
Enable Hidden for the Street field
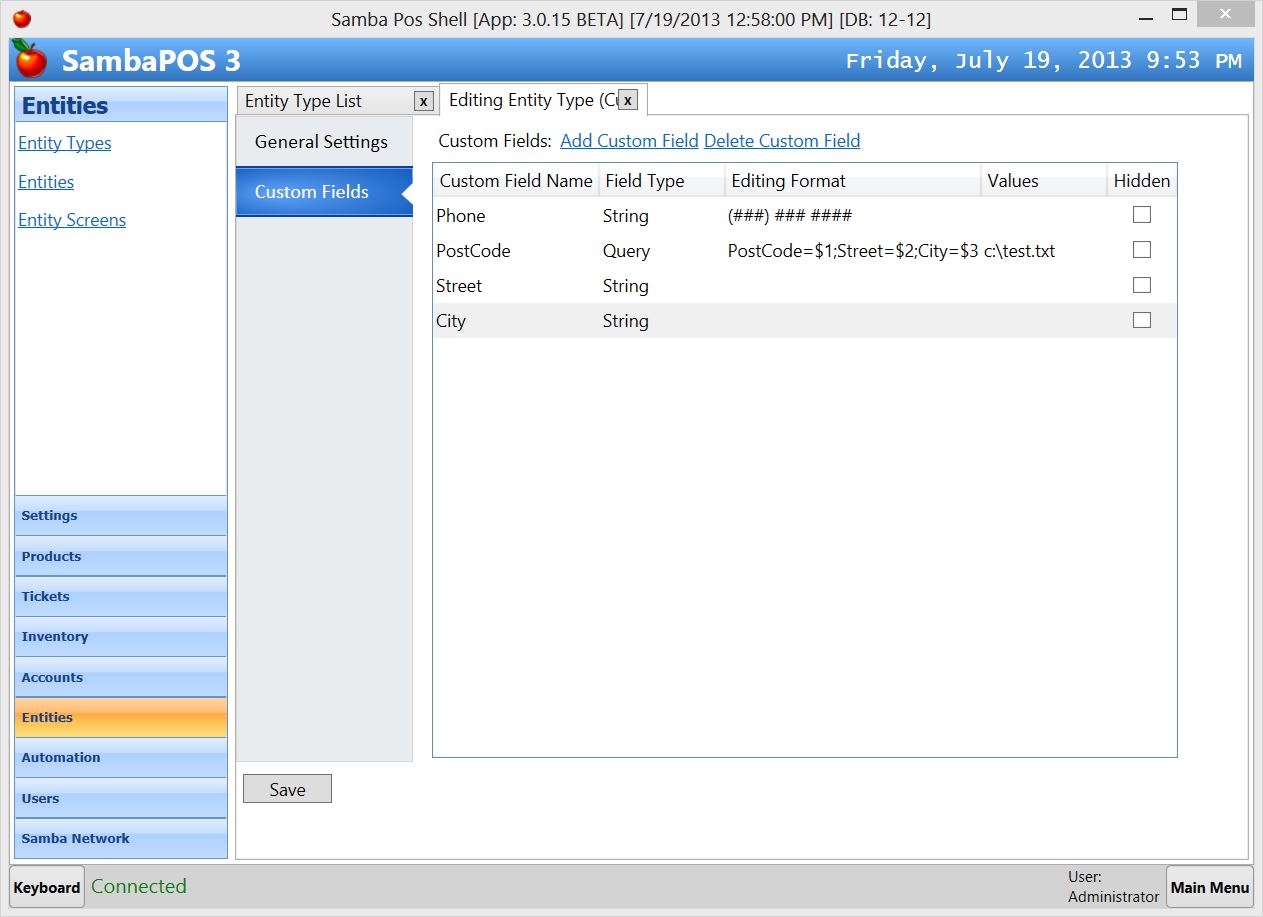tap(1141, 284)
